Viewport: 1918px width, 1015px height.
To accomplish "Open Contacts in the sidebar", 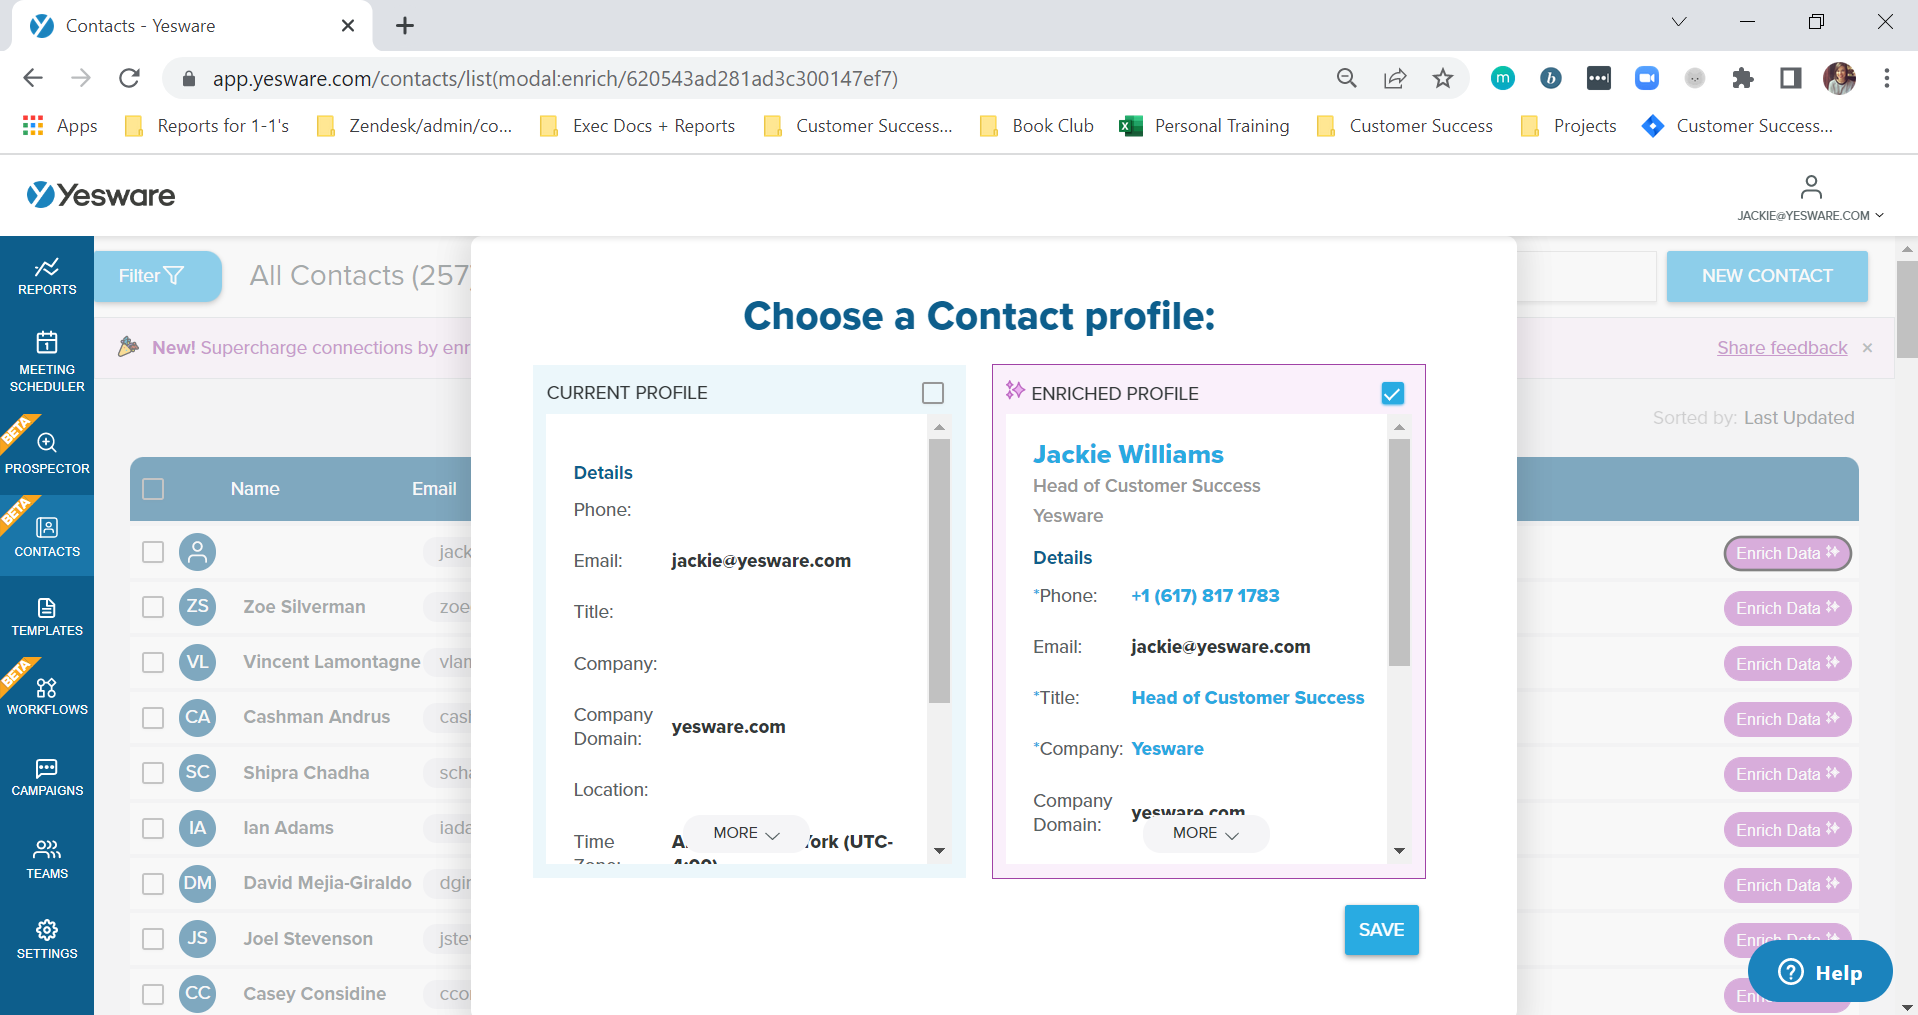I will pyautogui.click(x=47, y=536).
